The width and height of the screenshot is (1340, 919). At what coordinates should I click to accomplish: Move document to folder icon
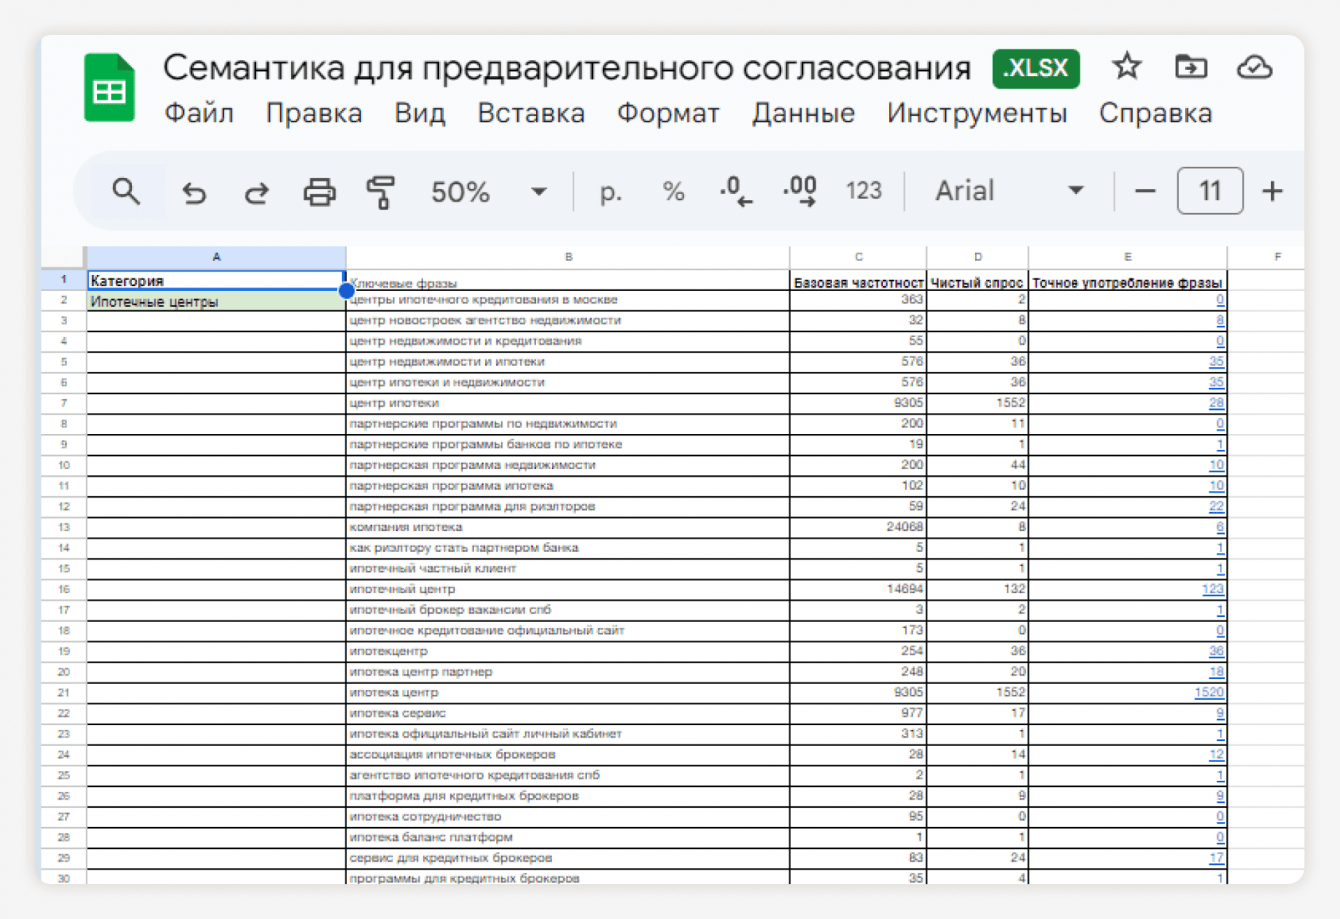tap(1190, 67)
